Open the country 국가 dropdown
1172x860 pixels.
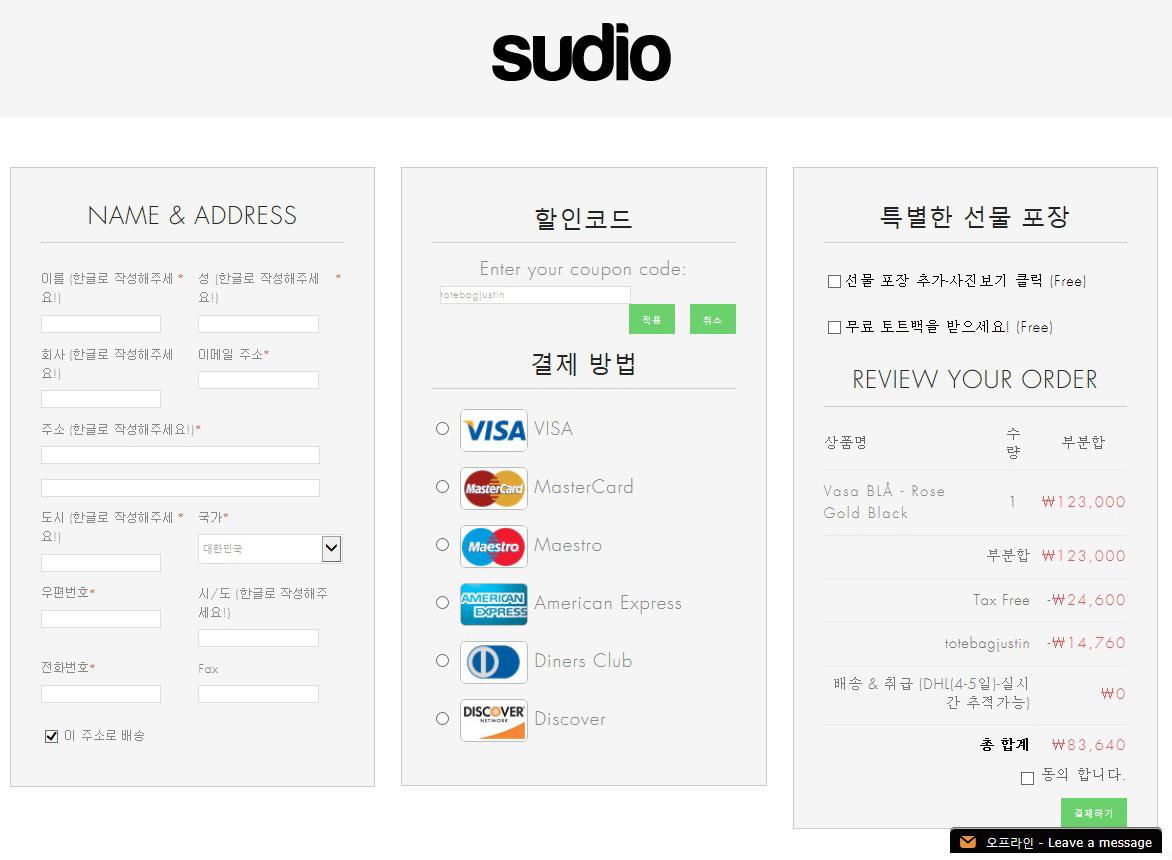click(270, 548)
